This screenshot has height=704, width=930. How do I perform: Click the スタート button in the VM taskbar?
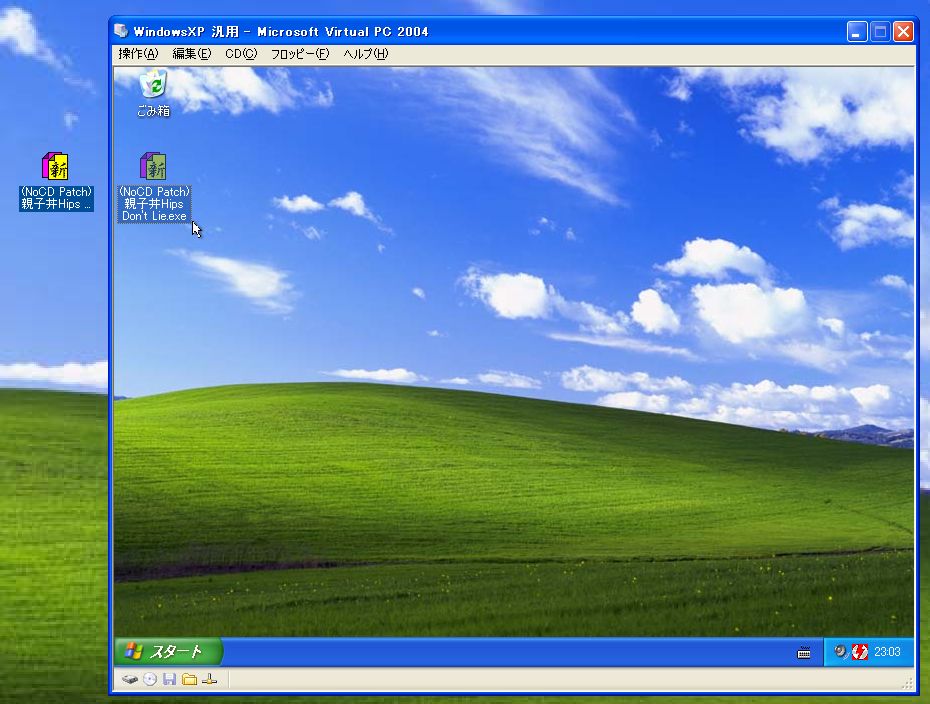[x=168, y=652]
